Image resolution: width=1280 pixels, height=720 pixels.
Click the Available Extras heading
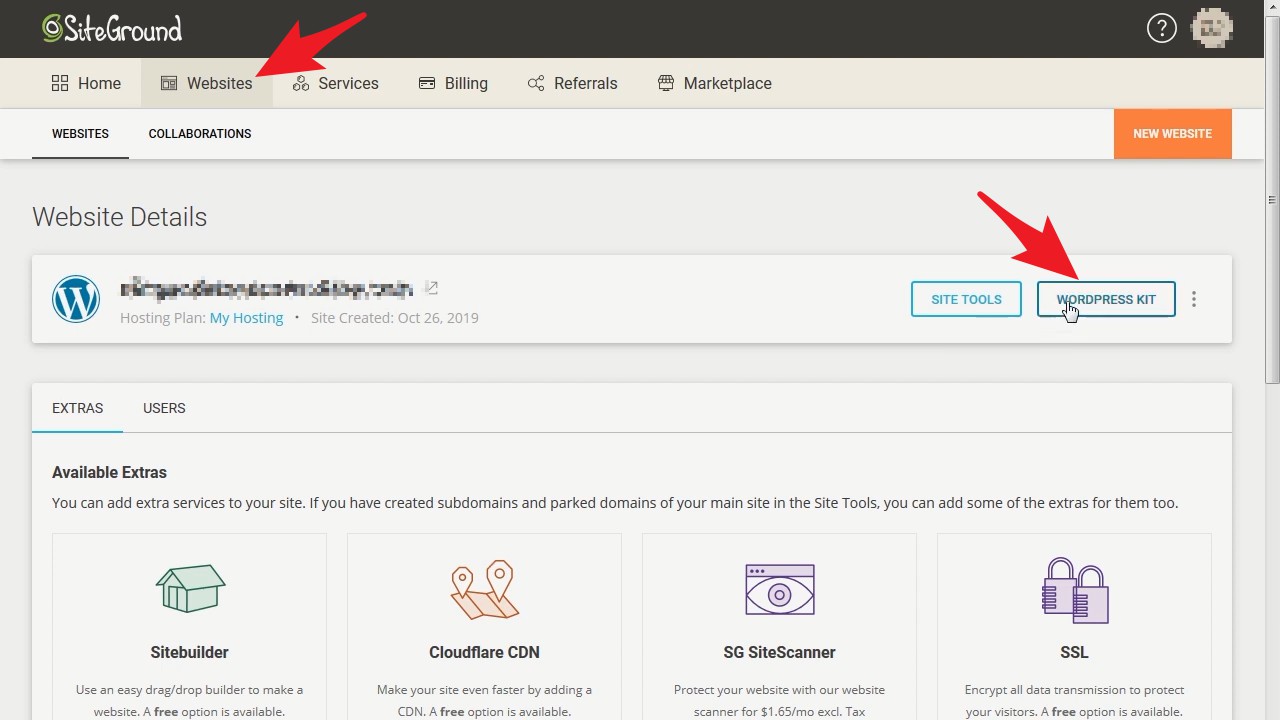pos(109,472)
